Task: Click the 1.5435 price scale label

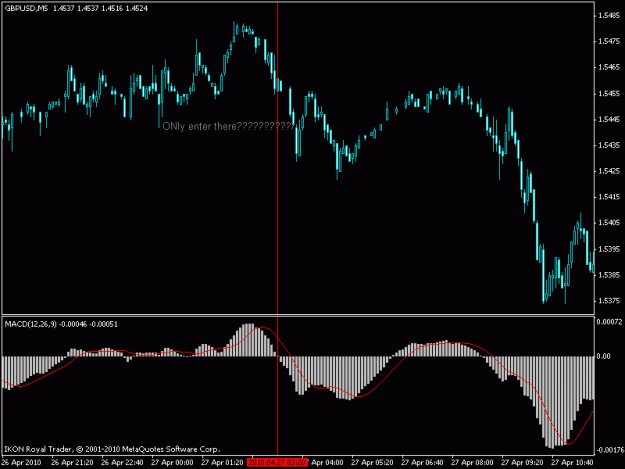Action: [609, 145]
